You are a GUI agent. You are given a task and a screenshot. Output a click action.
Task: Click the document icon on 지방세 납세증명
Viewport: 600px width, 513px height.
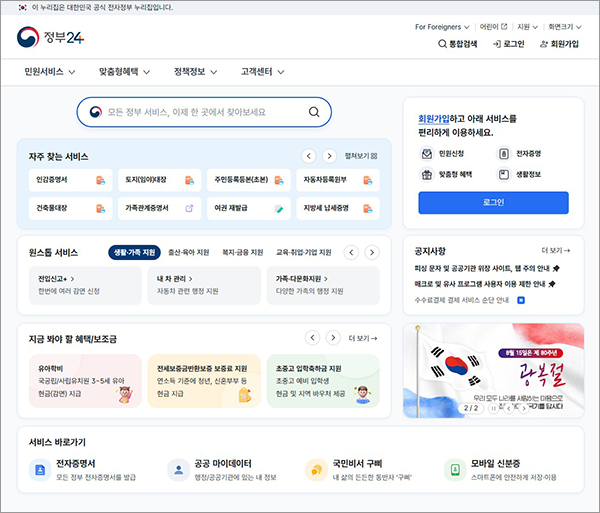[367, 208]
